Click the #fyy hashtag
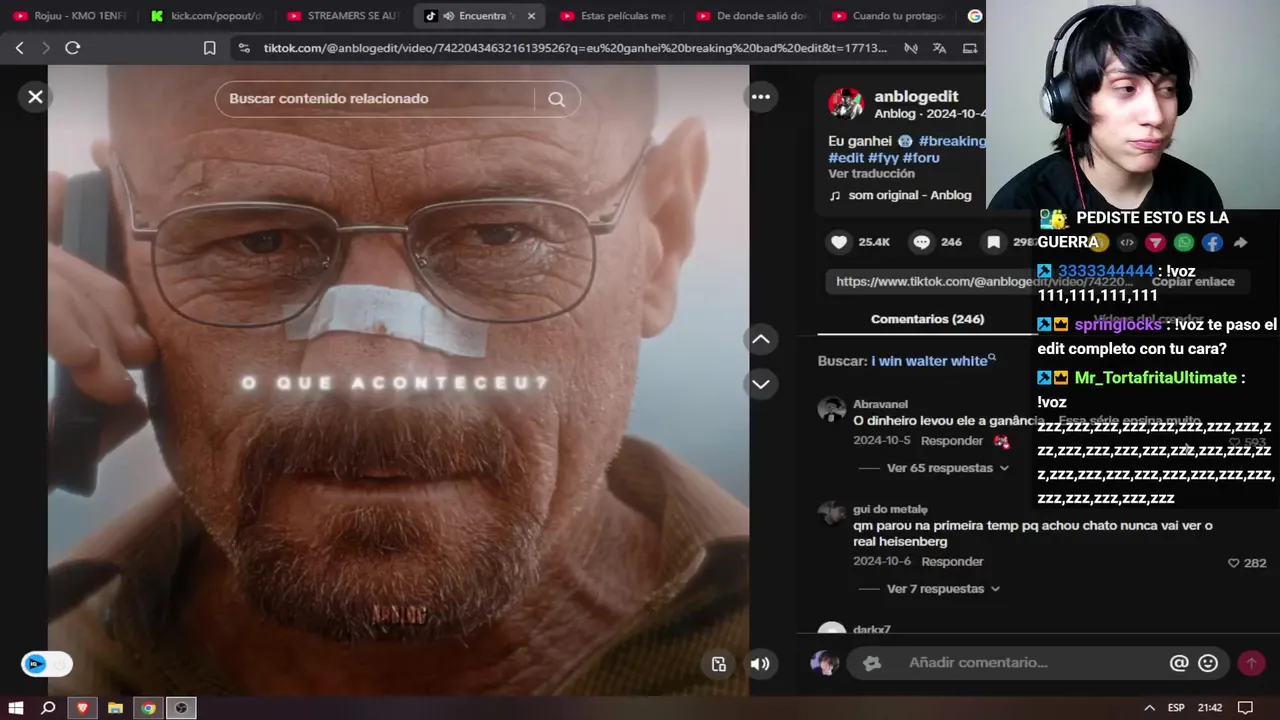The image size is (1280, 720). 883,158
